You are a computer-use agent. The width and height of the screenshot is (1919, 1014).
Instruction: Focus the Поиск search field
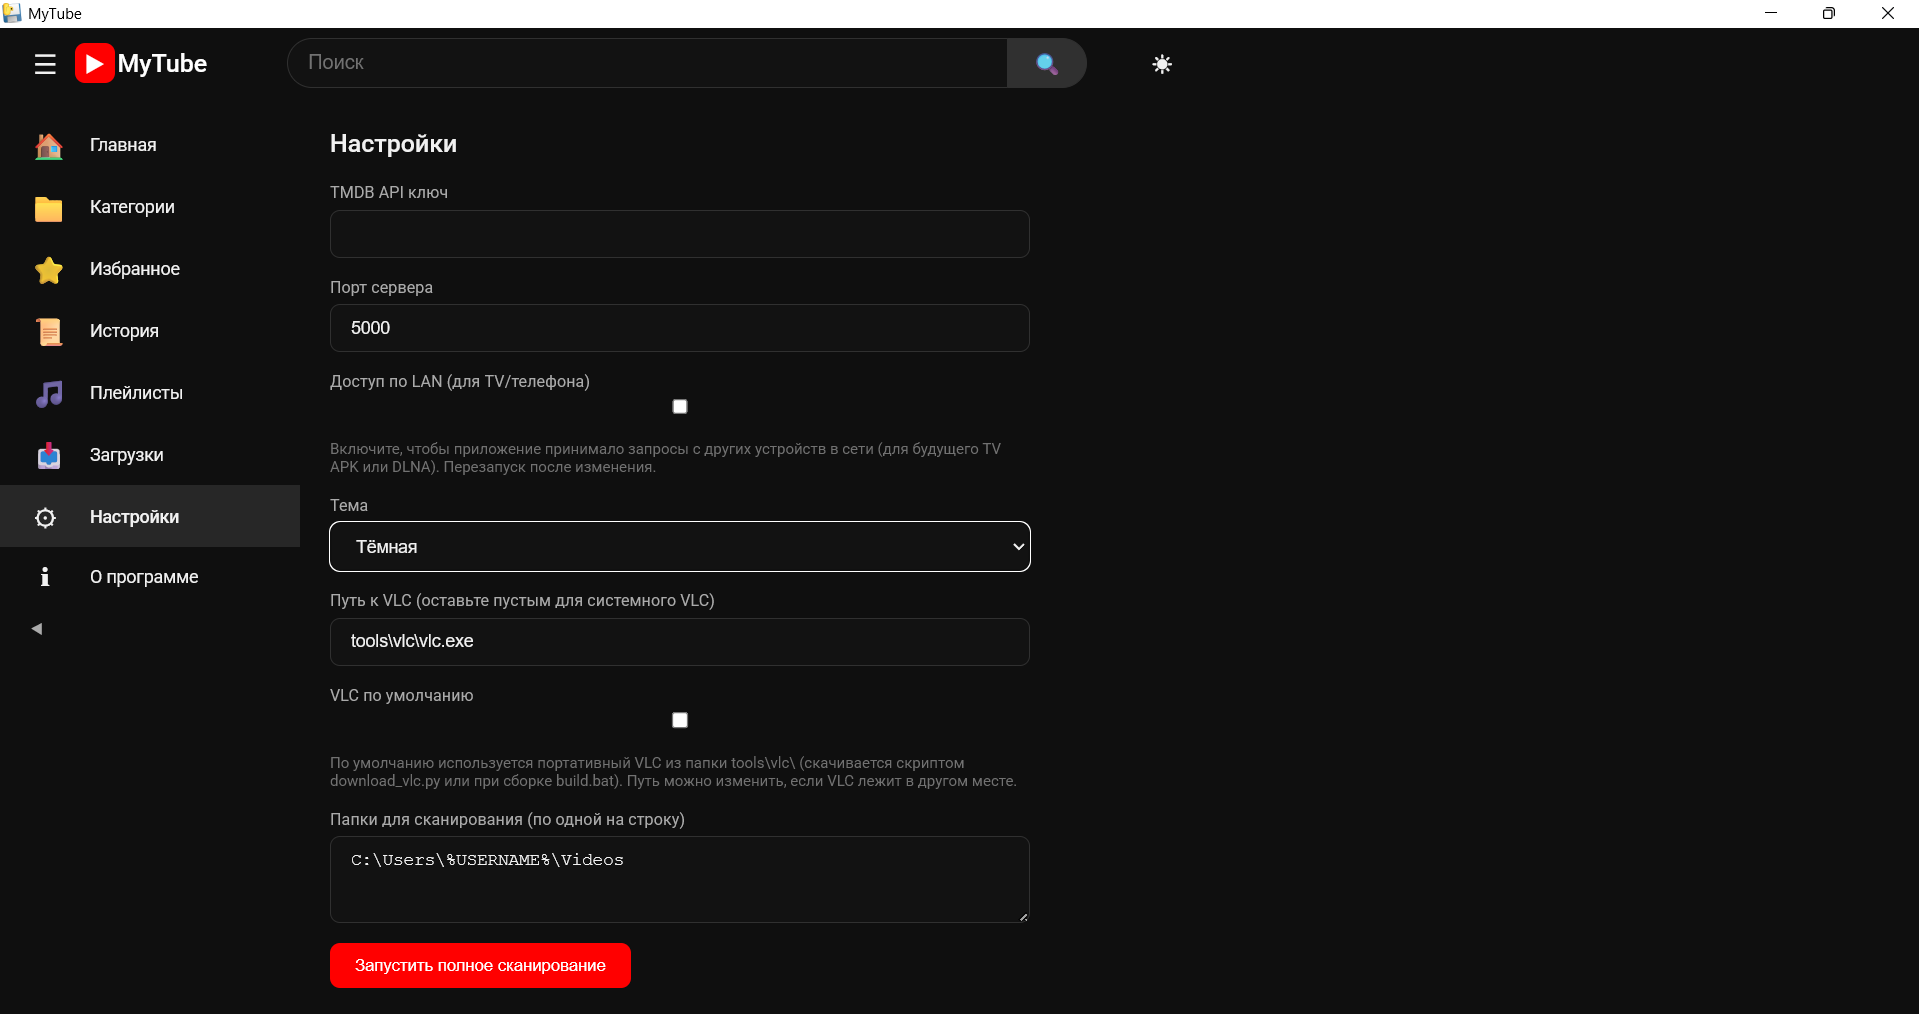coord(647,63)
